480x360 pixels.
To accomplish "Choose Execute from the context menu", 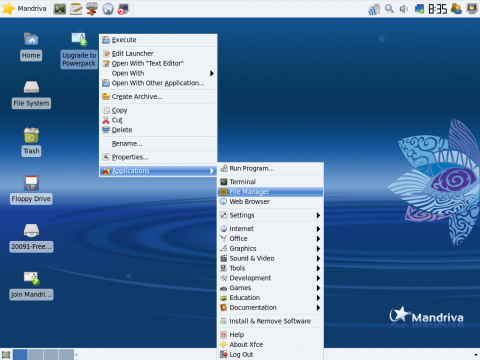I will [x=158, y=40].
